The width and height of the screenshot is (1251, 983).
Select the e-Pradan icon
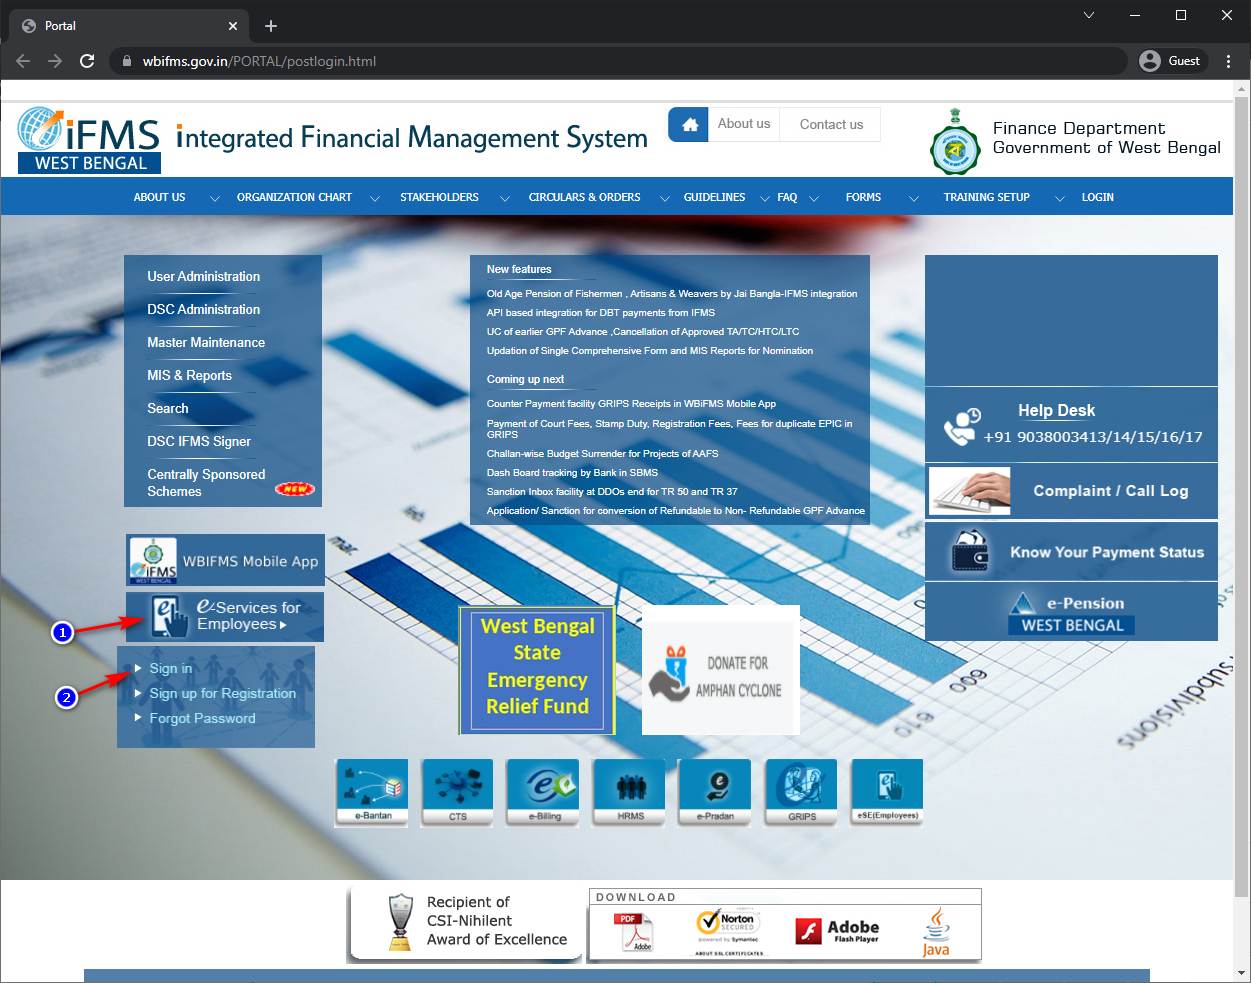pyautogui.click(x=714, y=792)
